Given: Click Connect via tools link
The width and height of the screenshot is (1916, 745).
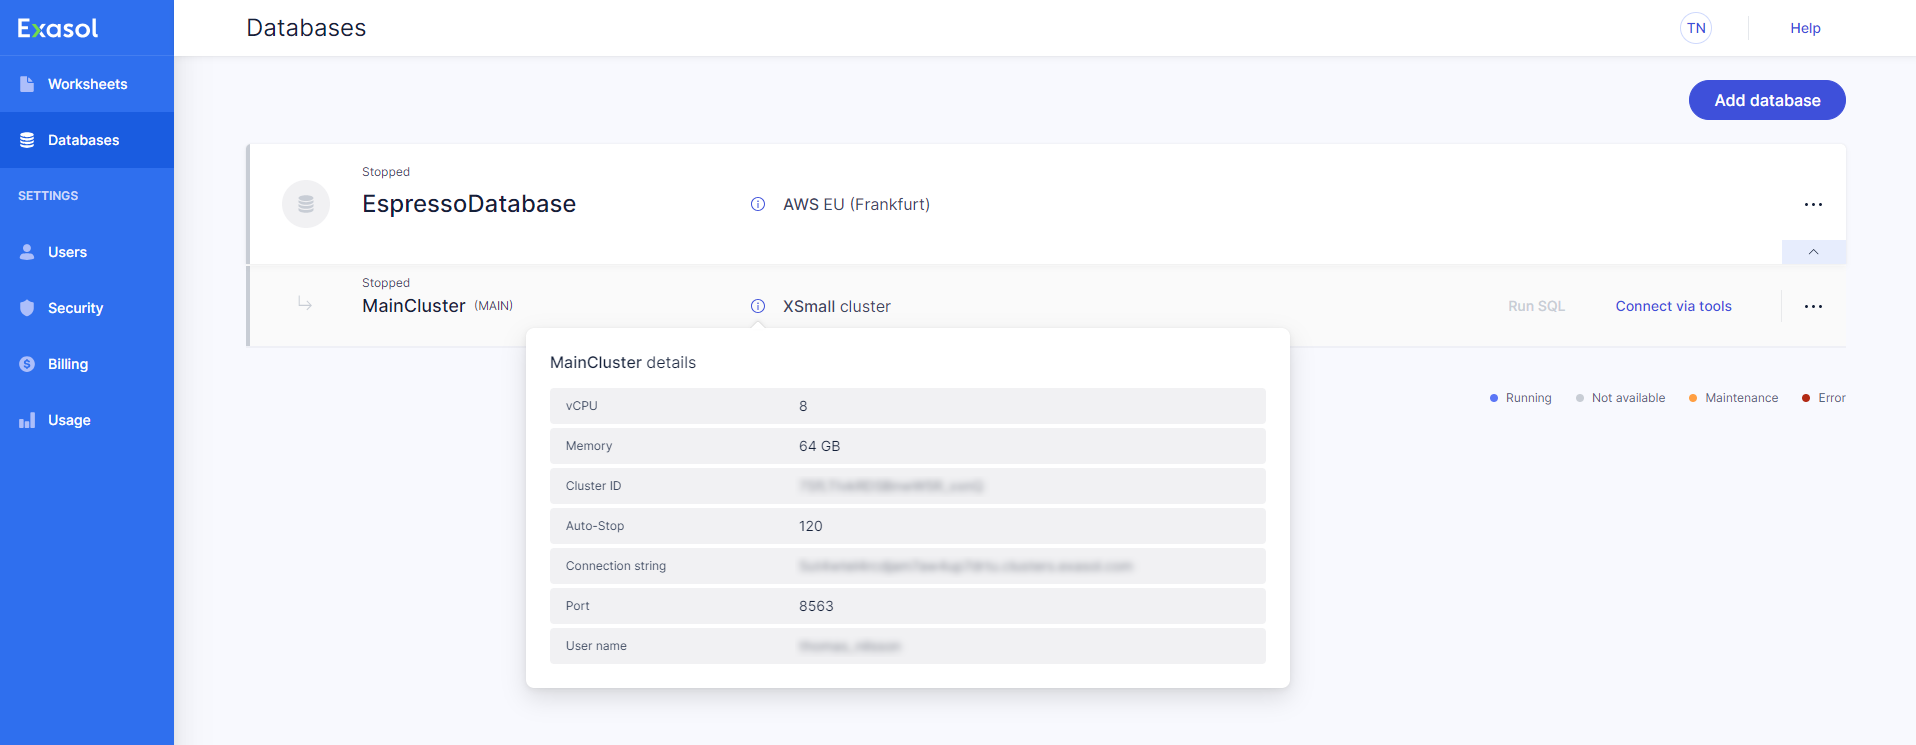Looking at the screenshot, I should click(x=1673, y=306).
